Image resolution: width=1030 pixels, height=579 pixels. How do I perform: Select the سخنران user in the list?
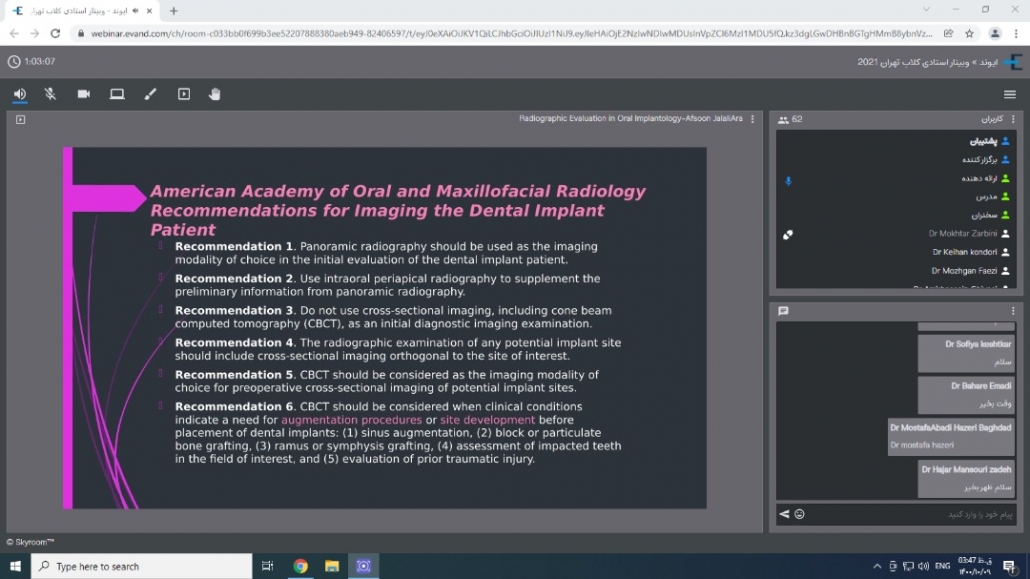[x=991, y=215]
